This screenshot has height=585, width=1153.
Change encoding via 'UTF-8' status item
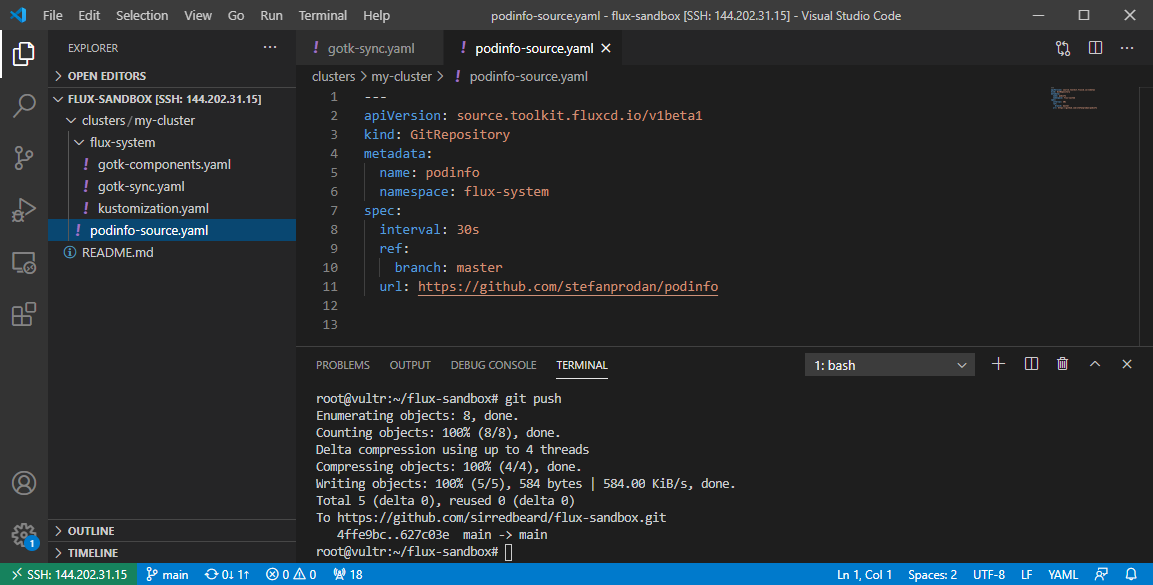pyautogui.click(x=989, y=574)
